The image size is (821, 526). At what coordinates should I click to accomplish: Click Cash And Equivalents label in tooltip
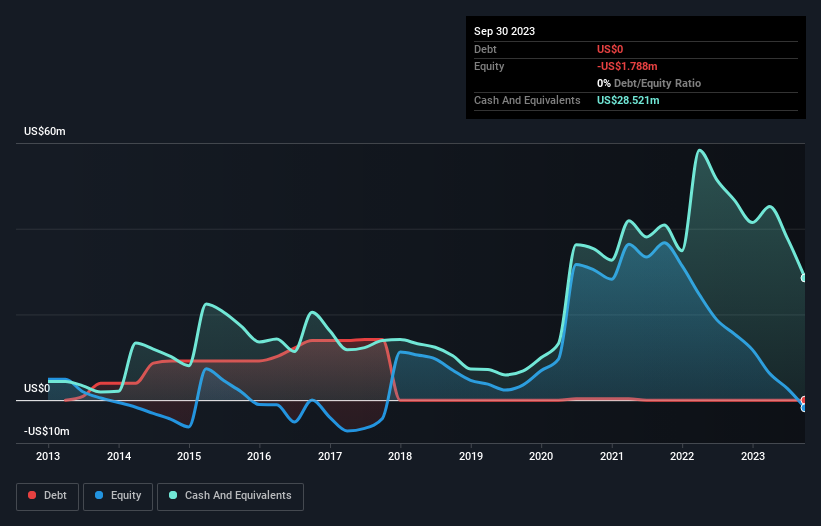527,100
